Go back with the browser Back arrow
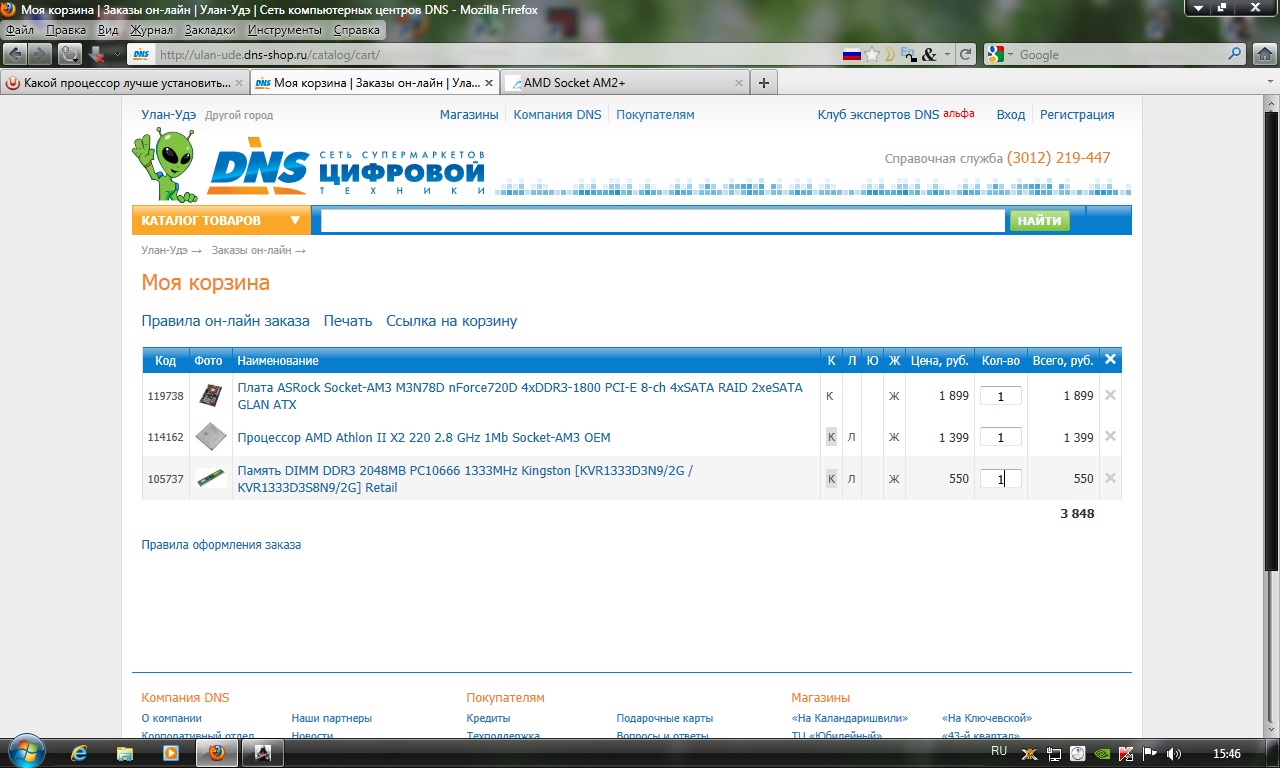 coord(16,54)
